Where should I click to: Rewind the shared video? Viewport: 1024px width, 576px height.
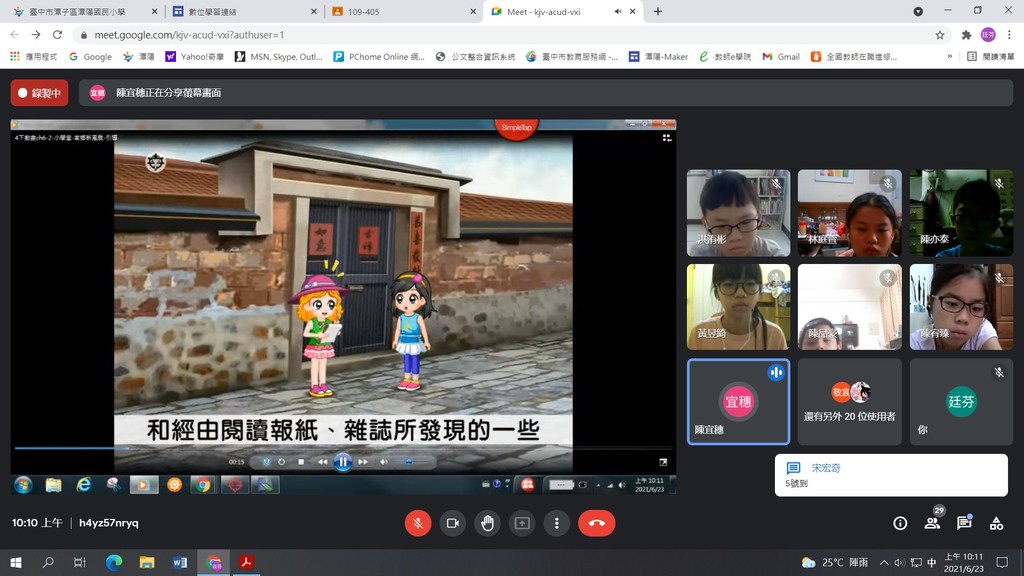[323, 462]
